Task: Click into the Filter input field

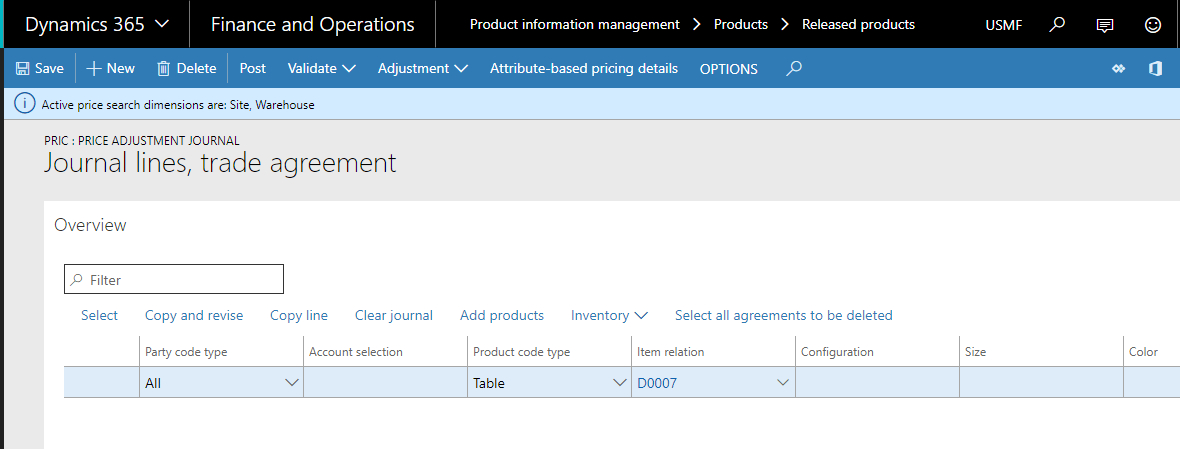Action: click(x=180, y=280)
